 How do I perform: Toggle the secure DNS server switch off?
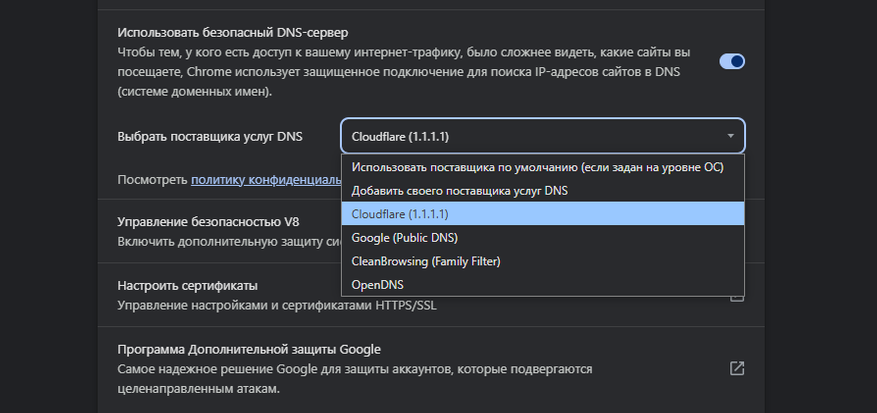pyautogui.click(x=732, y=62)
